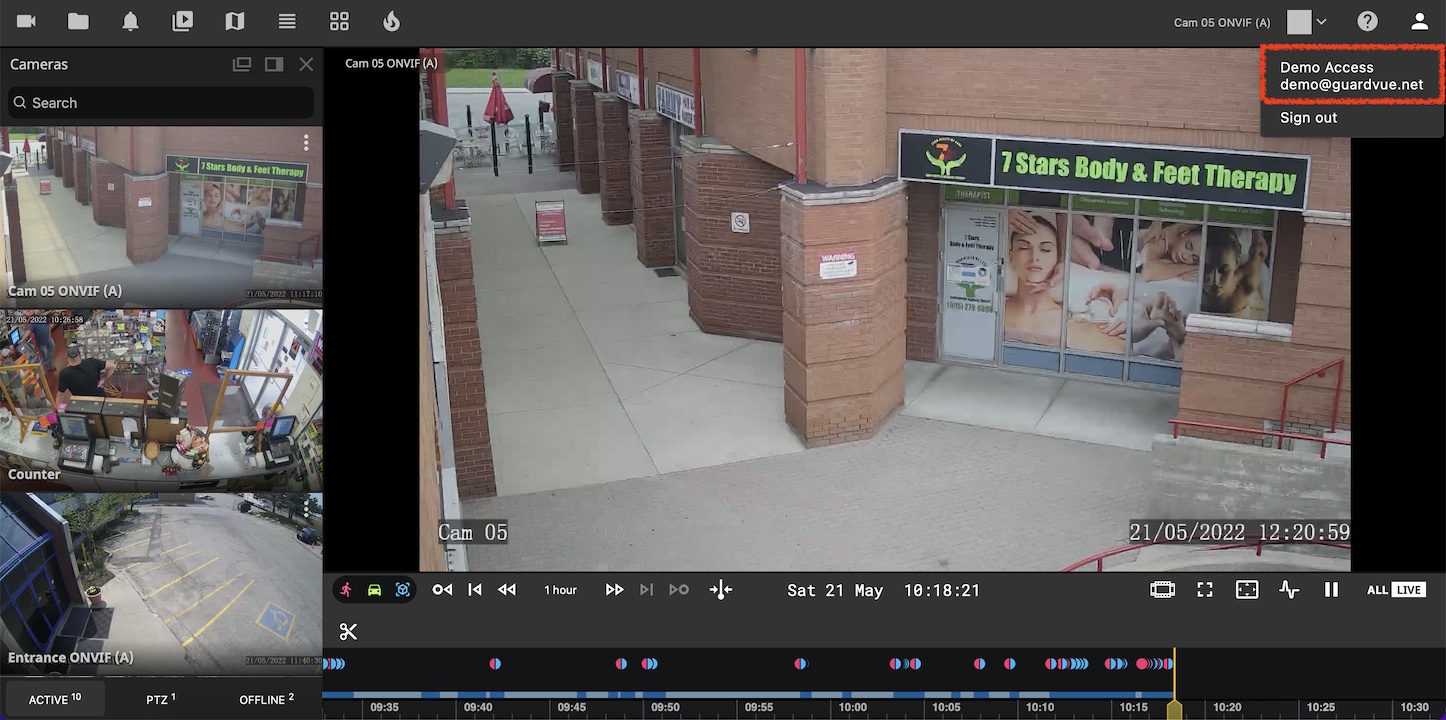Click Cam 05 ONVIF (A) label in top bar
The width and height of the screenshot is (1446, 720).
[1222, 22]
